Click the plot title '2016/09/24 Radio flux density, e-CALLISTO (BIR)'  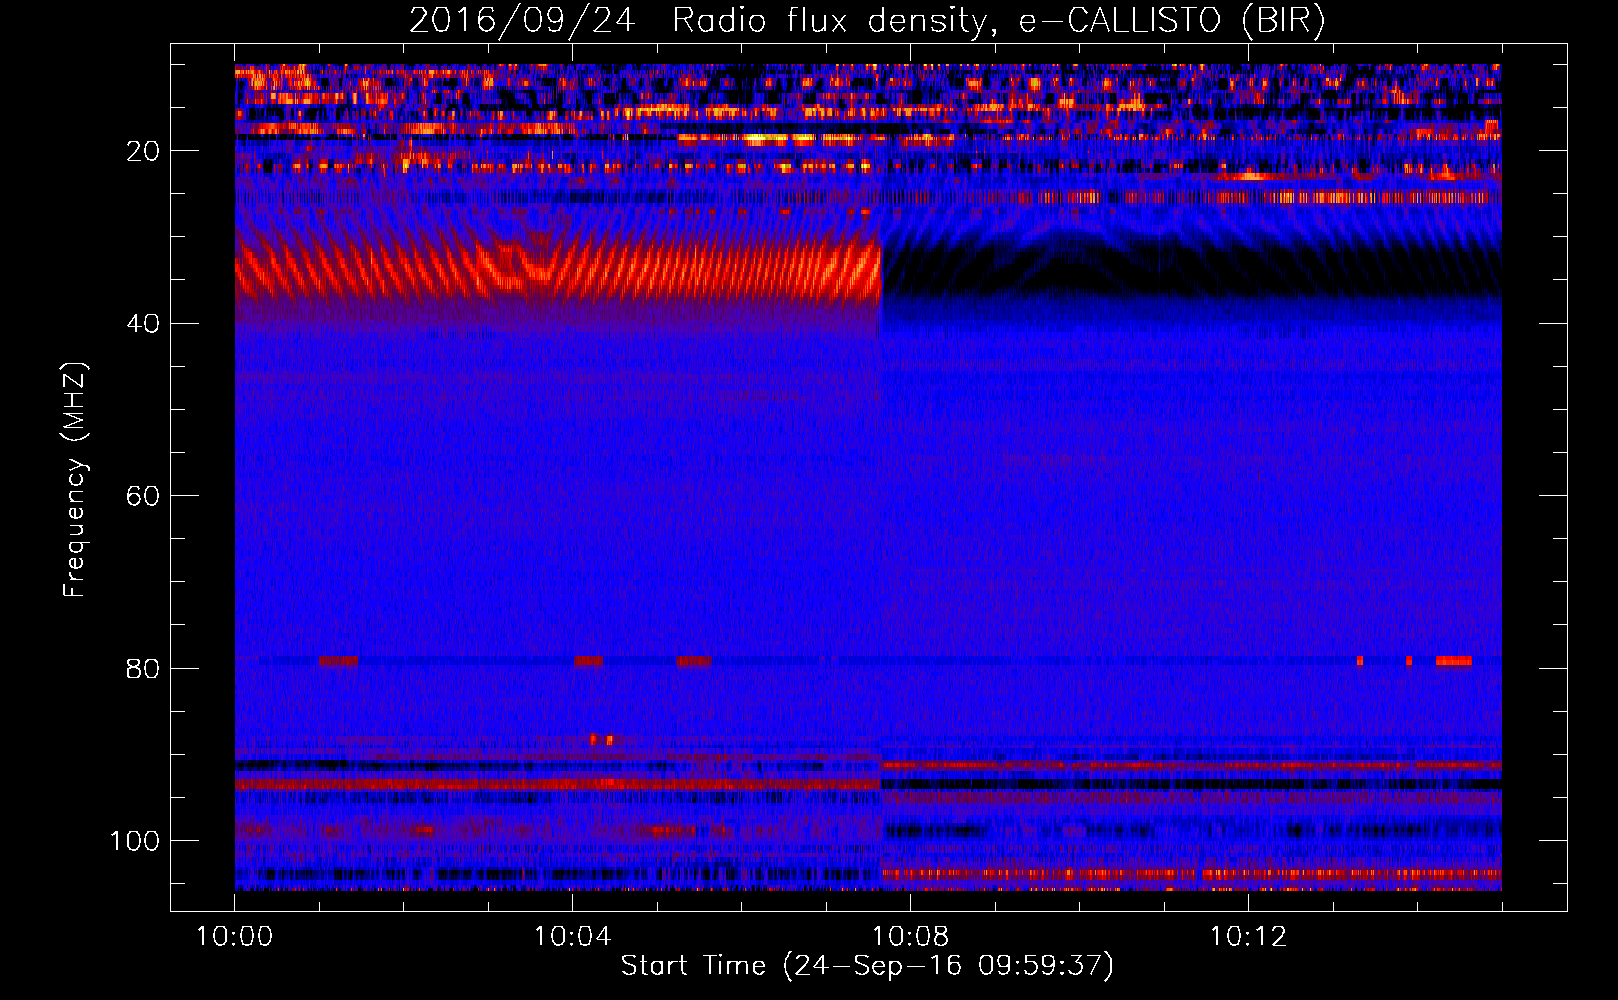point(867,20)
